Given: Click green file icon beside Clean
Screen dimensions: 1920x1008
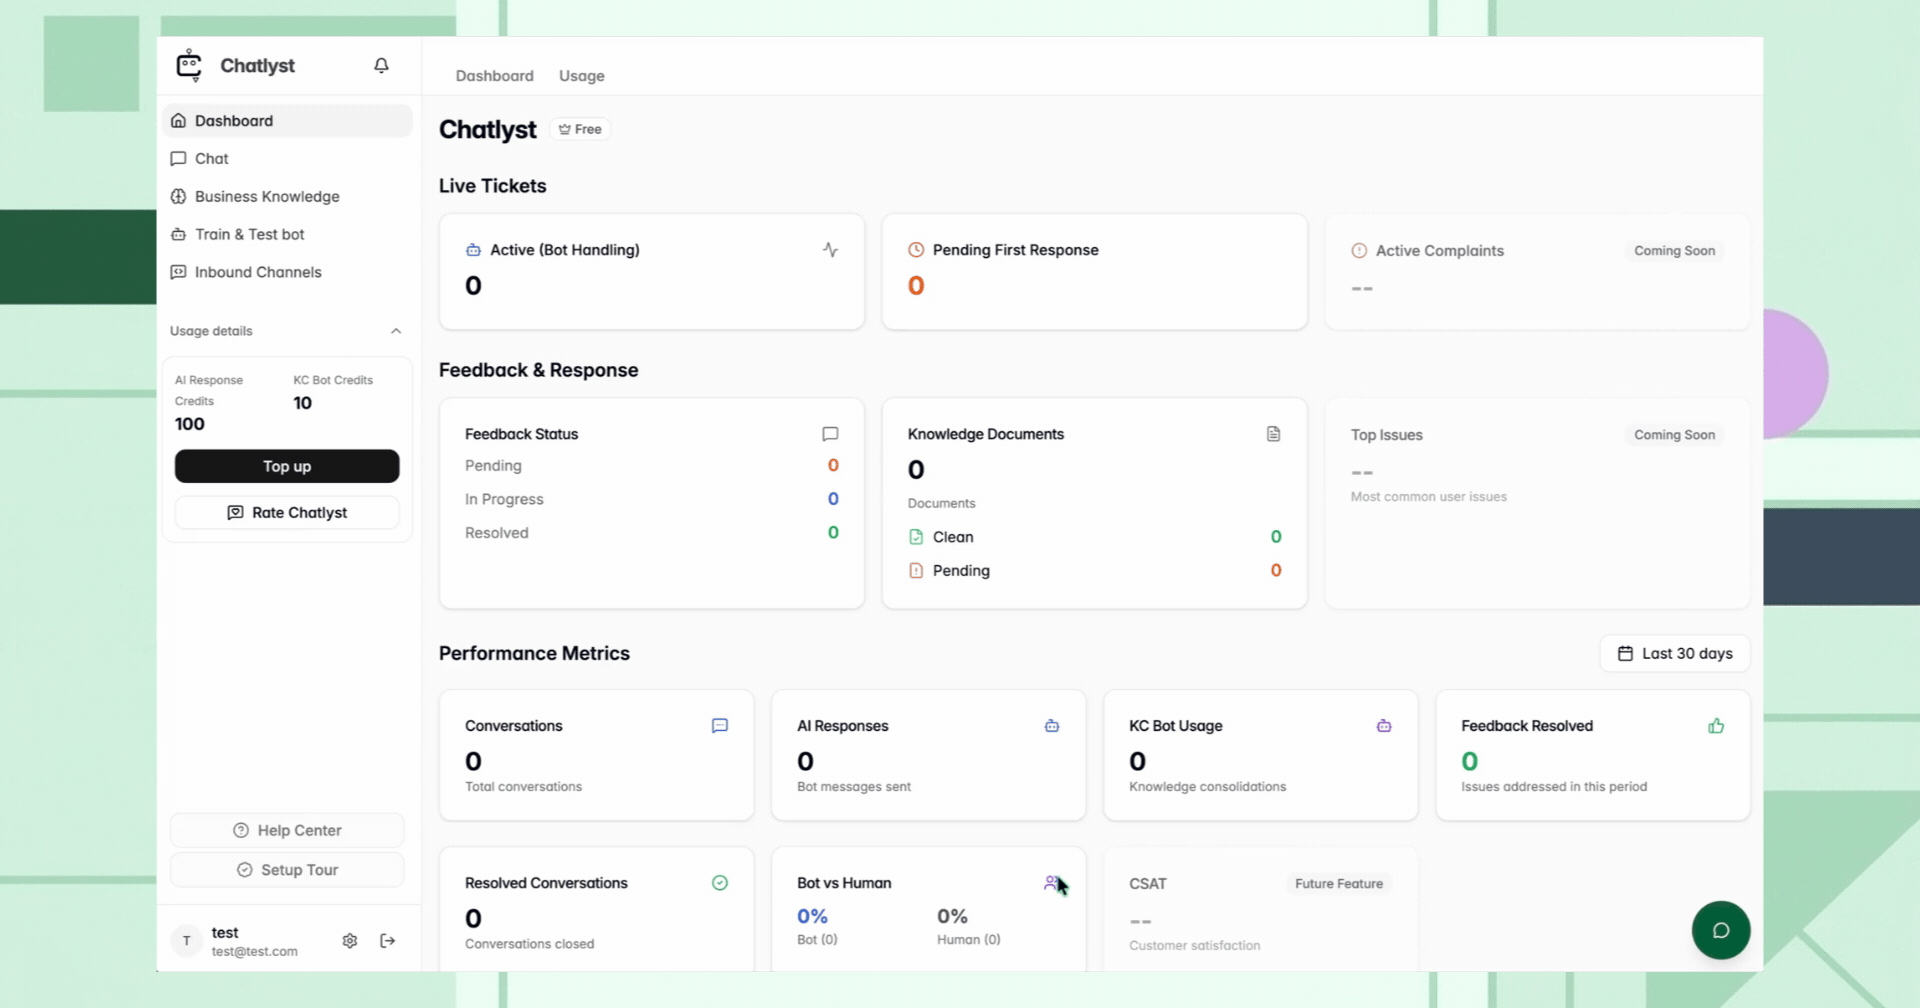Looking at the screenshot, I should pos(916,537).
